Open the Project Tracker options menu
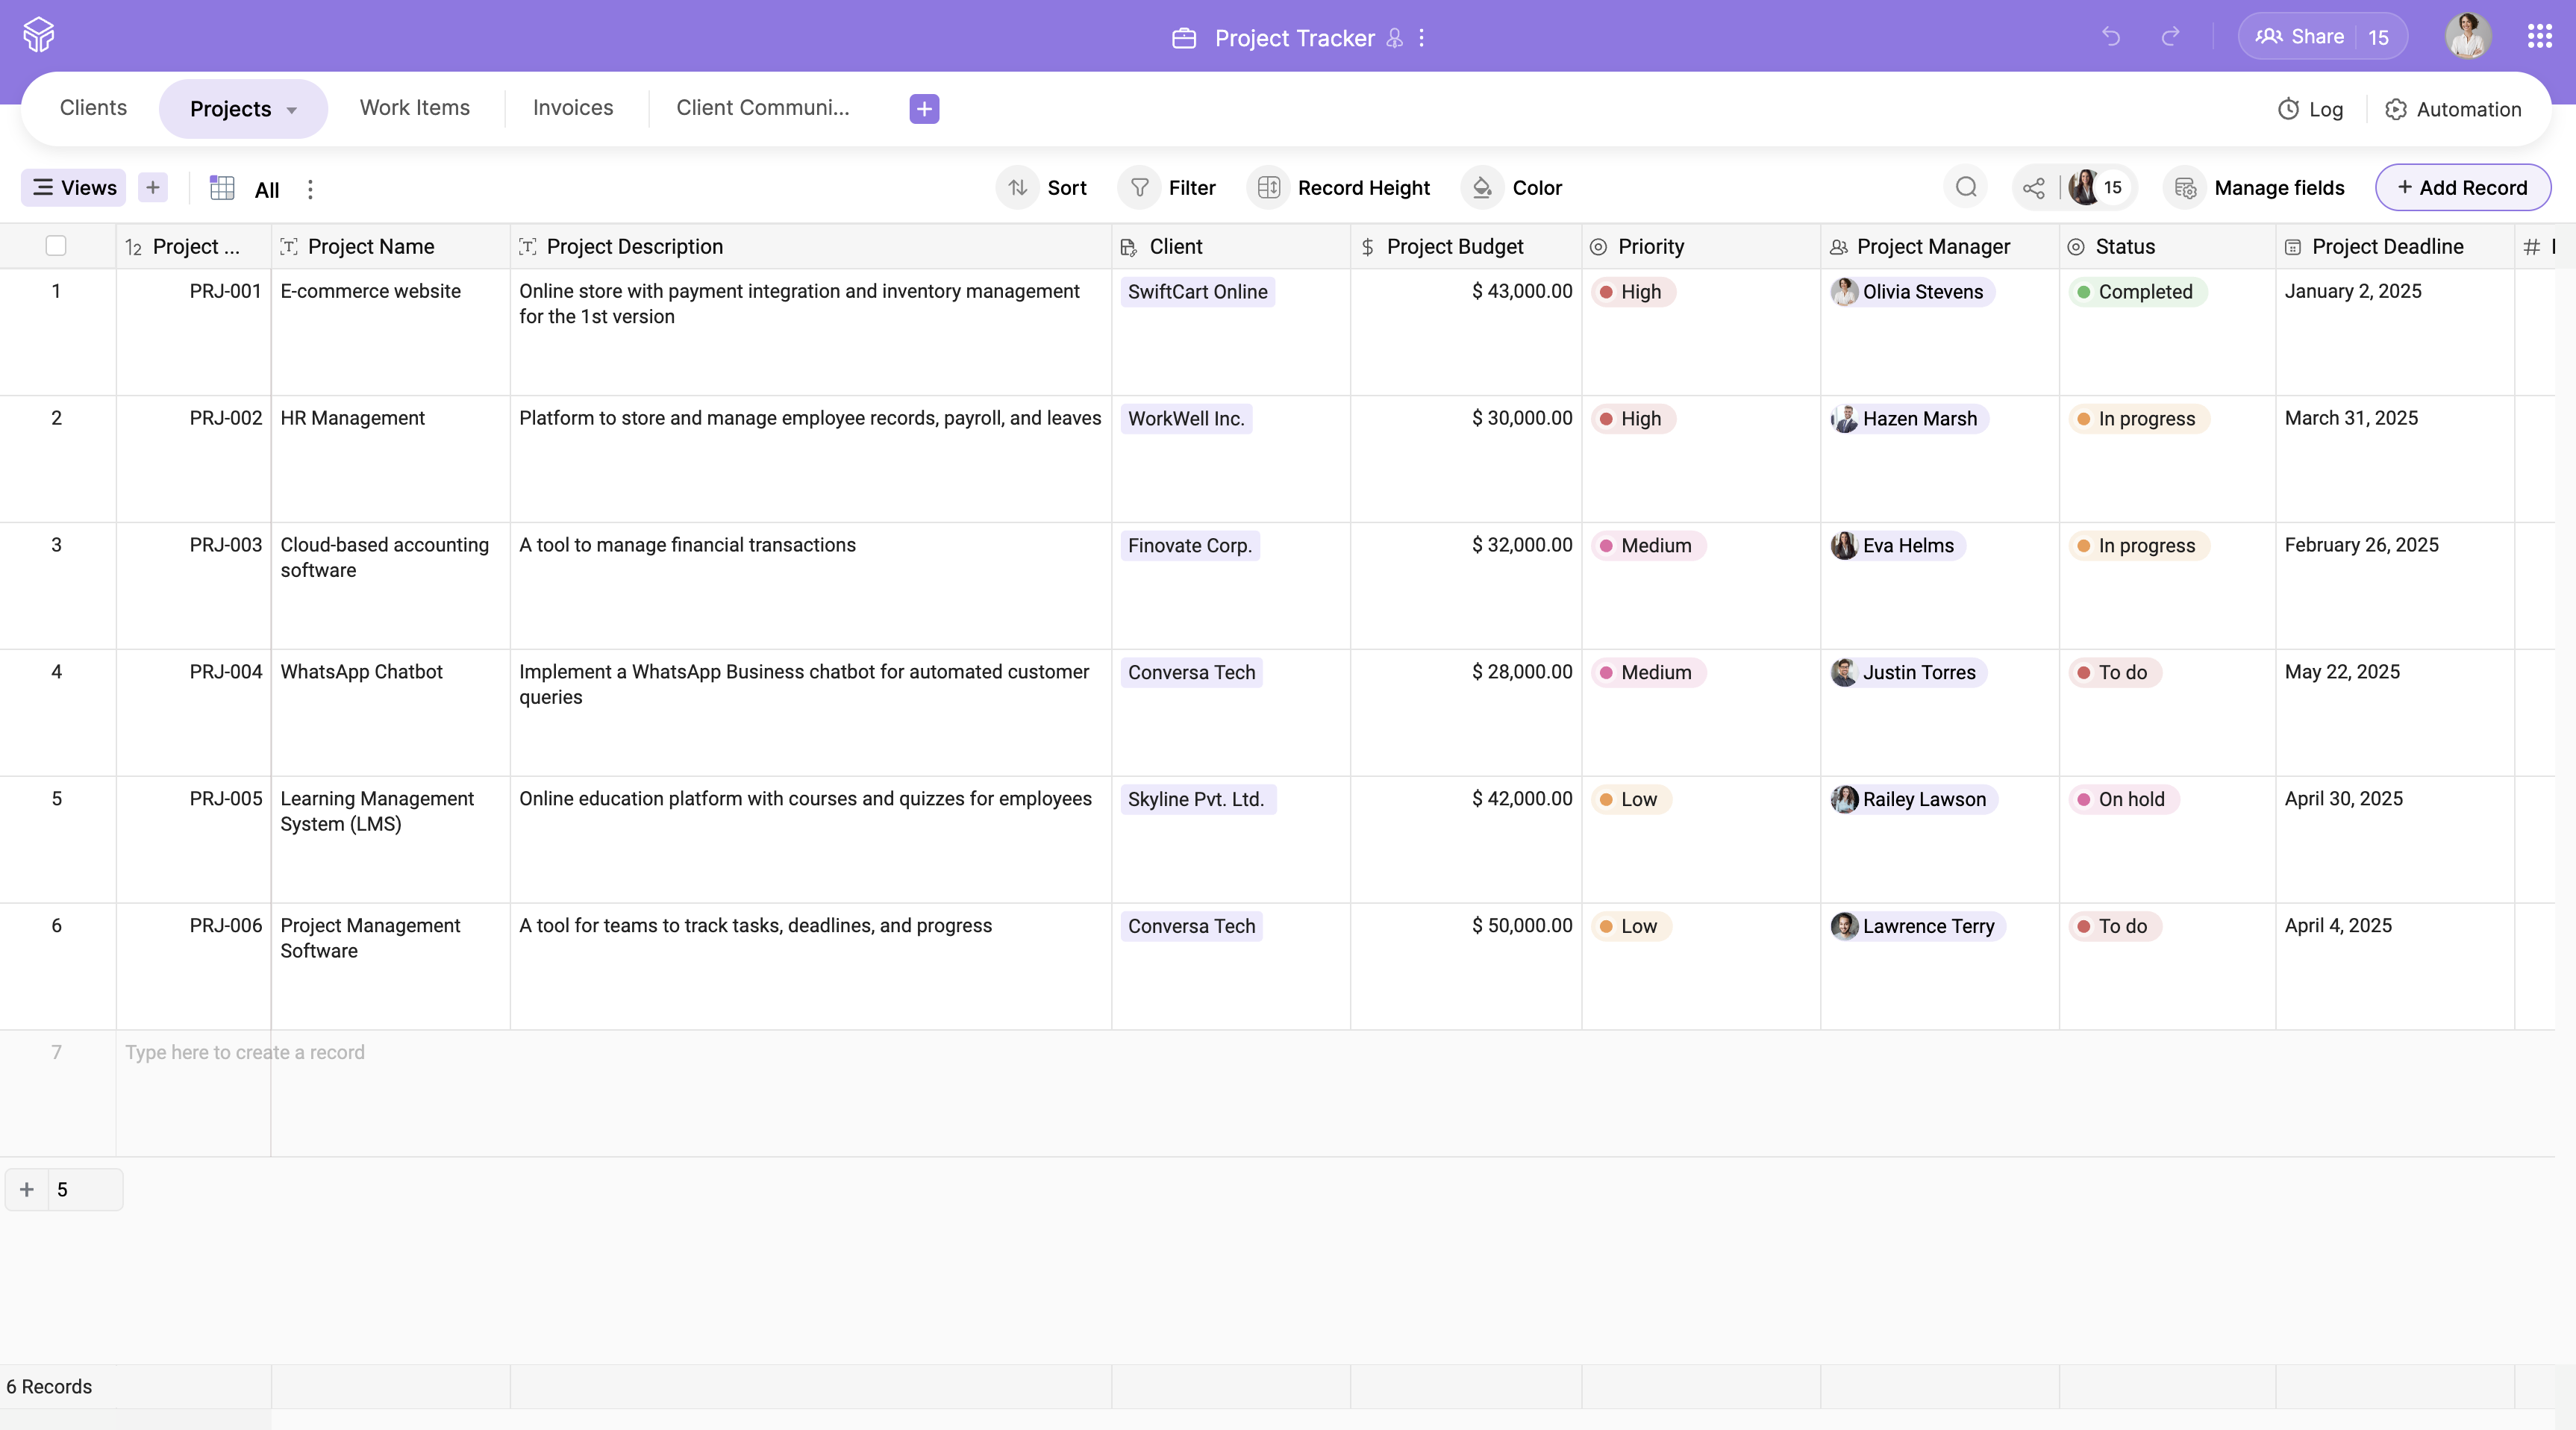The height and width of the screenshot is (1430, 2576). click(x=1421, y=38)
